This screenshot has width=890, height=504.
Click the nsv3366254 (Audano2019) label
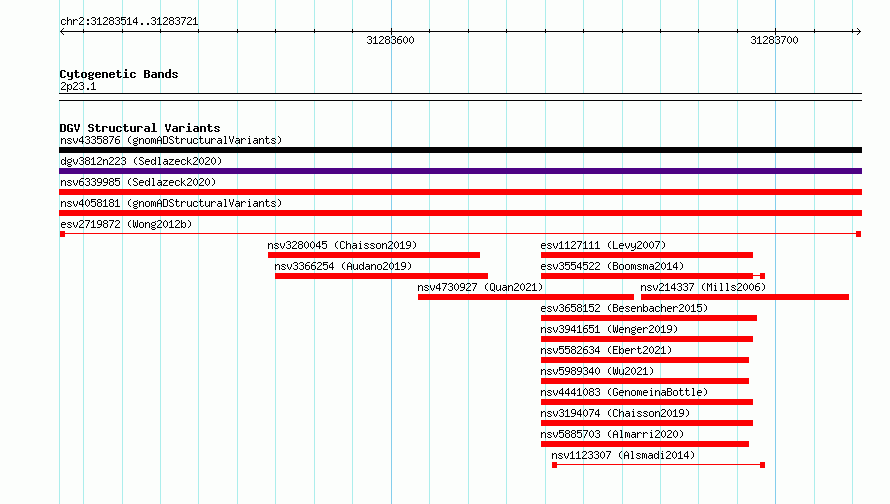[343, 266]
